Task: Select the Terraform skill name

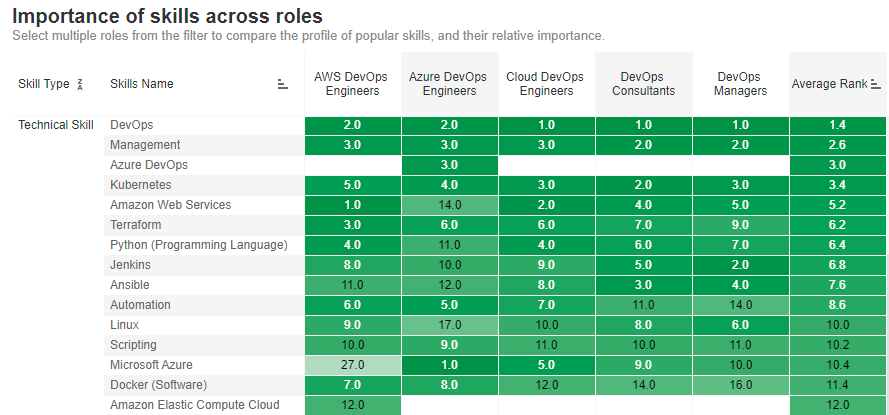Action: (136, 225)
